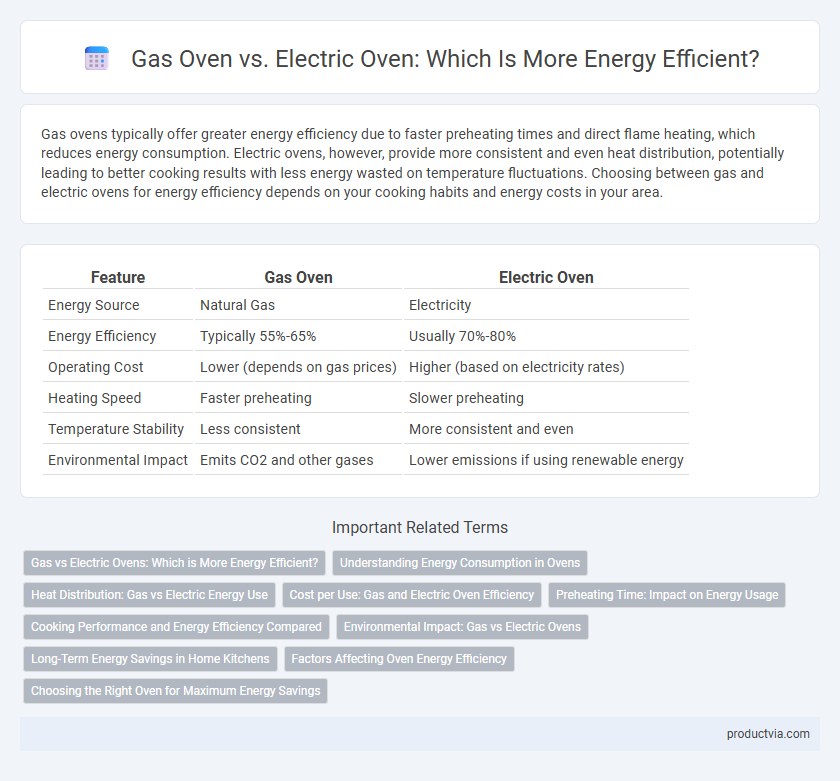Click the 'Less consistent' cell
This screenshot has width=840, height=781.
click(x=250, y=429)
